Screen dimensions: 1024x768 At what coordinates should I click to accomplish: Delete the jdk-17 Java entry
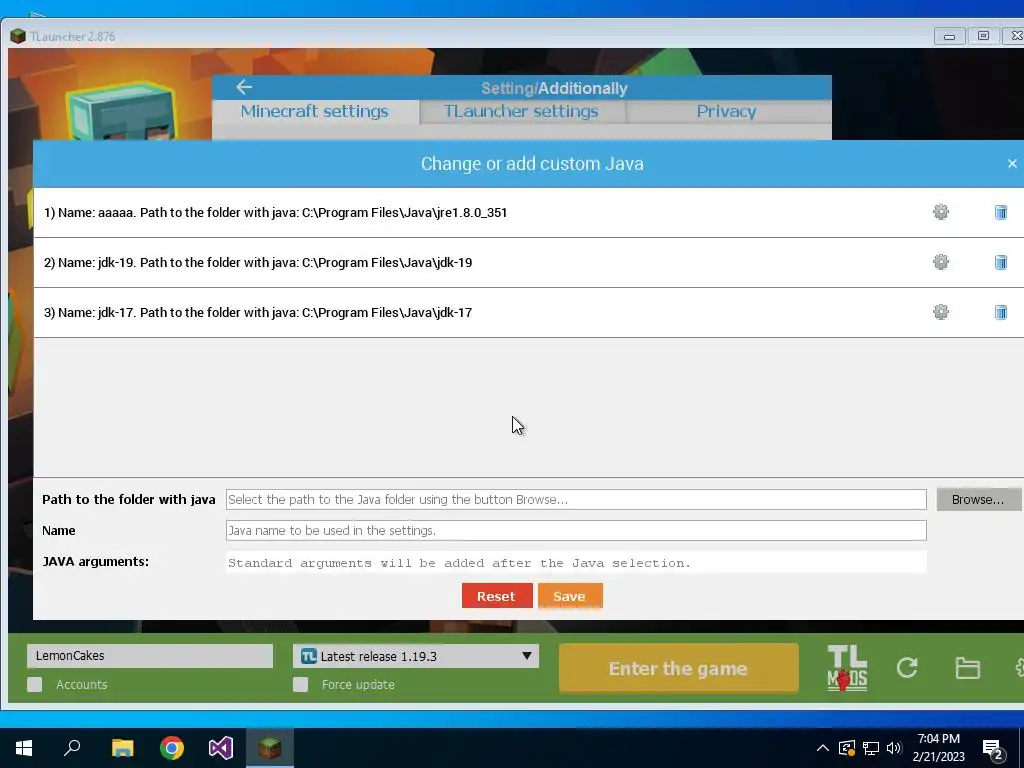coord(1000,312)
